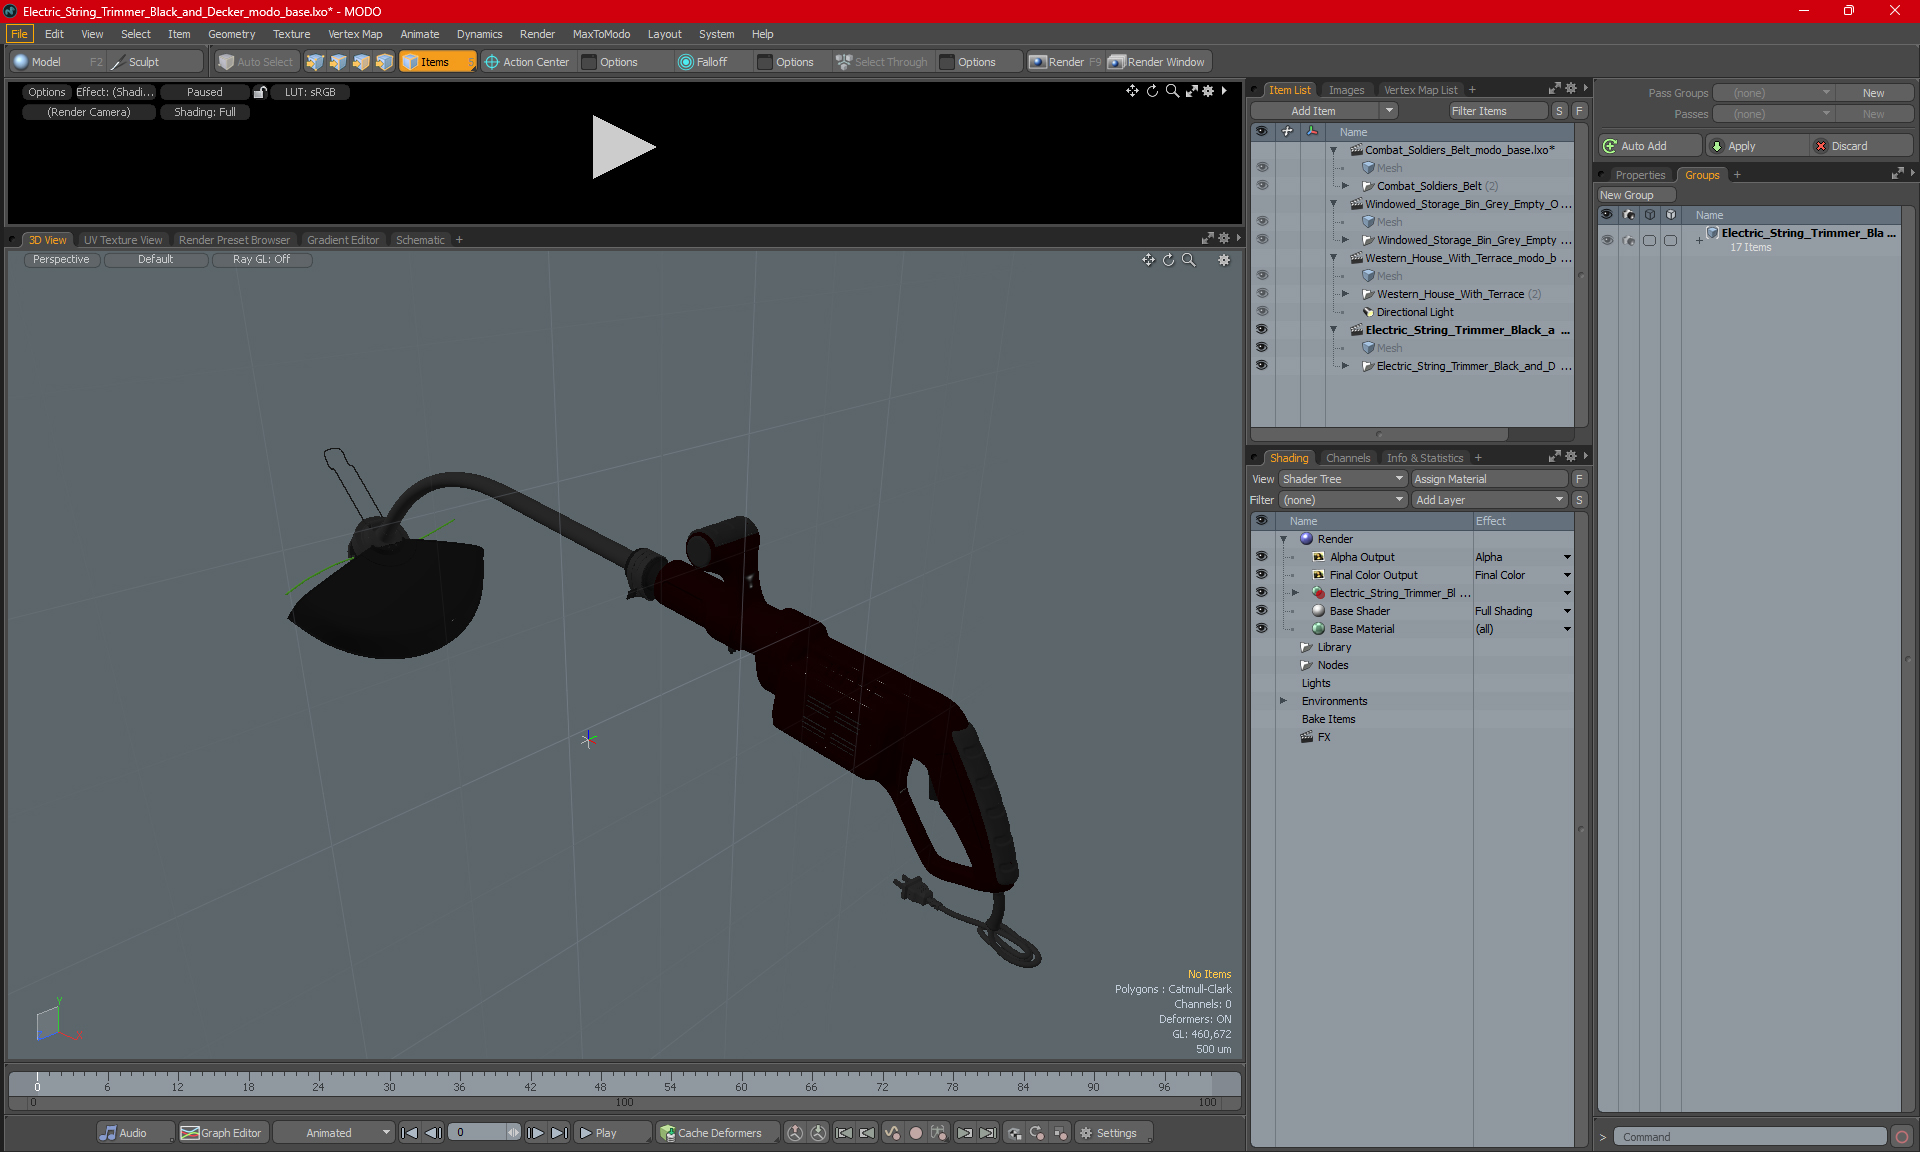Switch to Edges selection mode icon
This screenshot has height=1152, width=1920.
(x=338, y=62)
